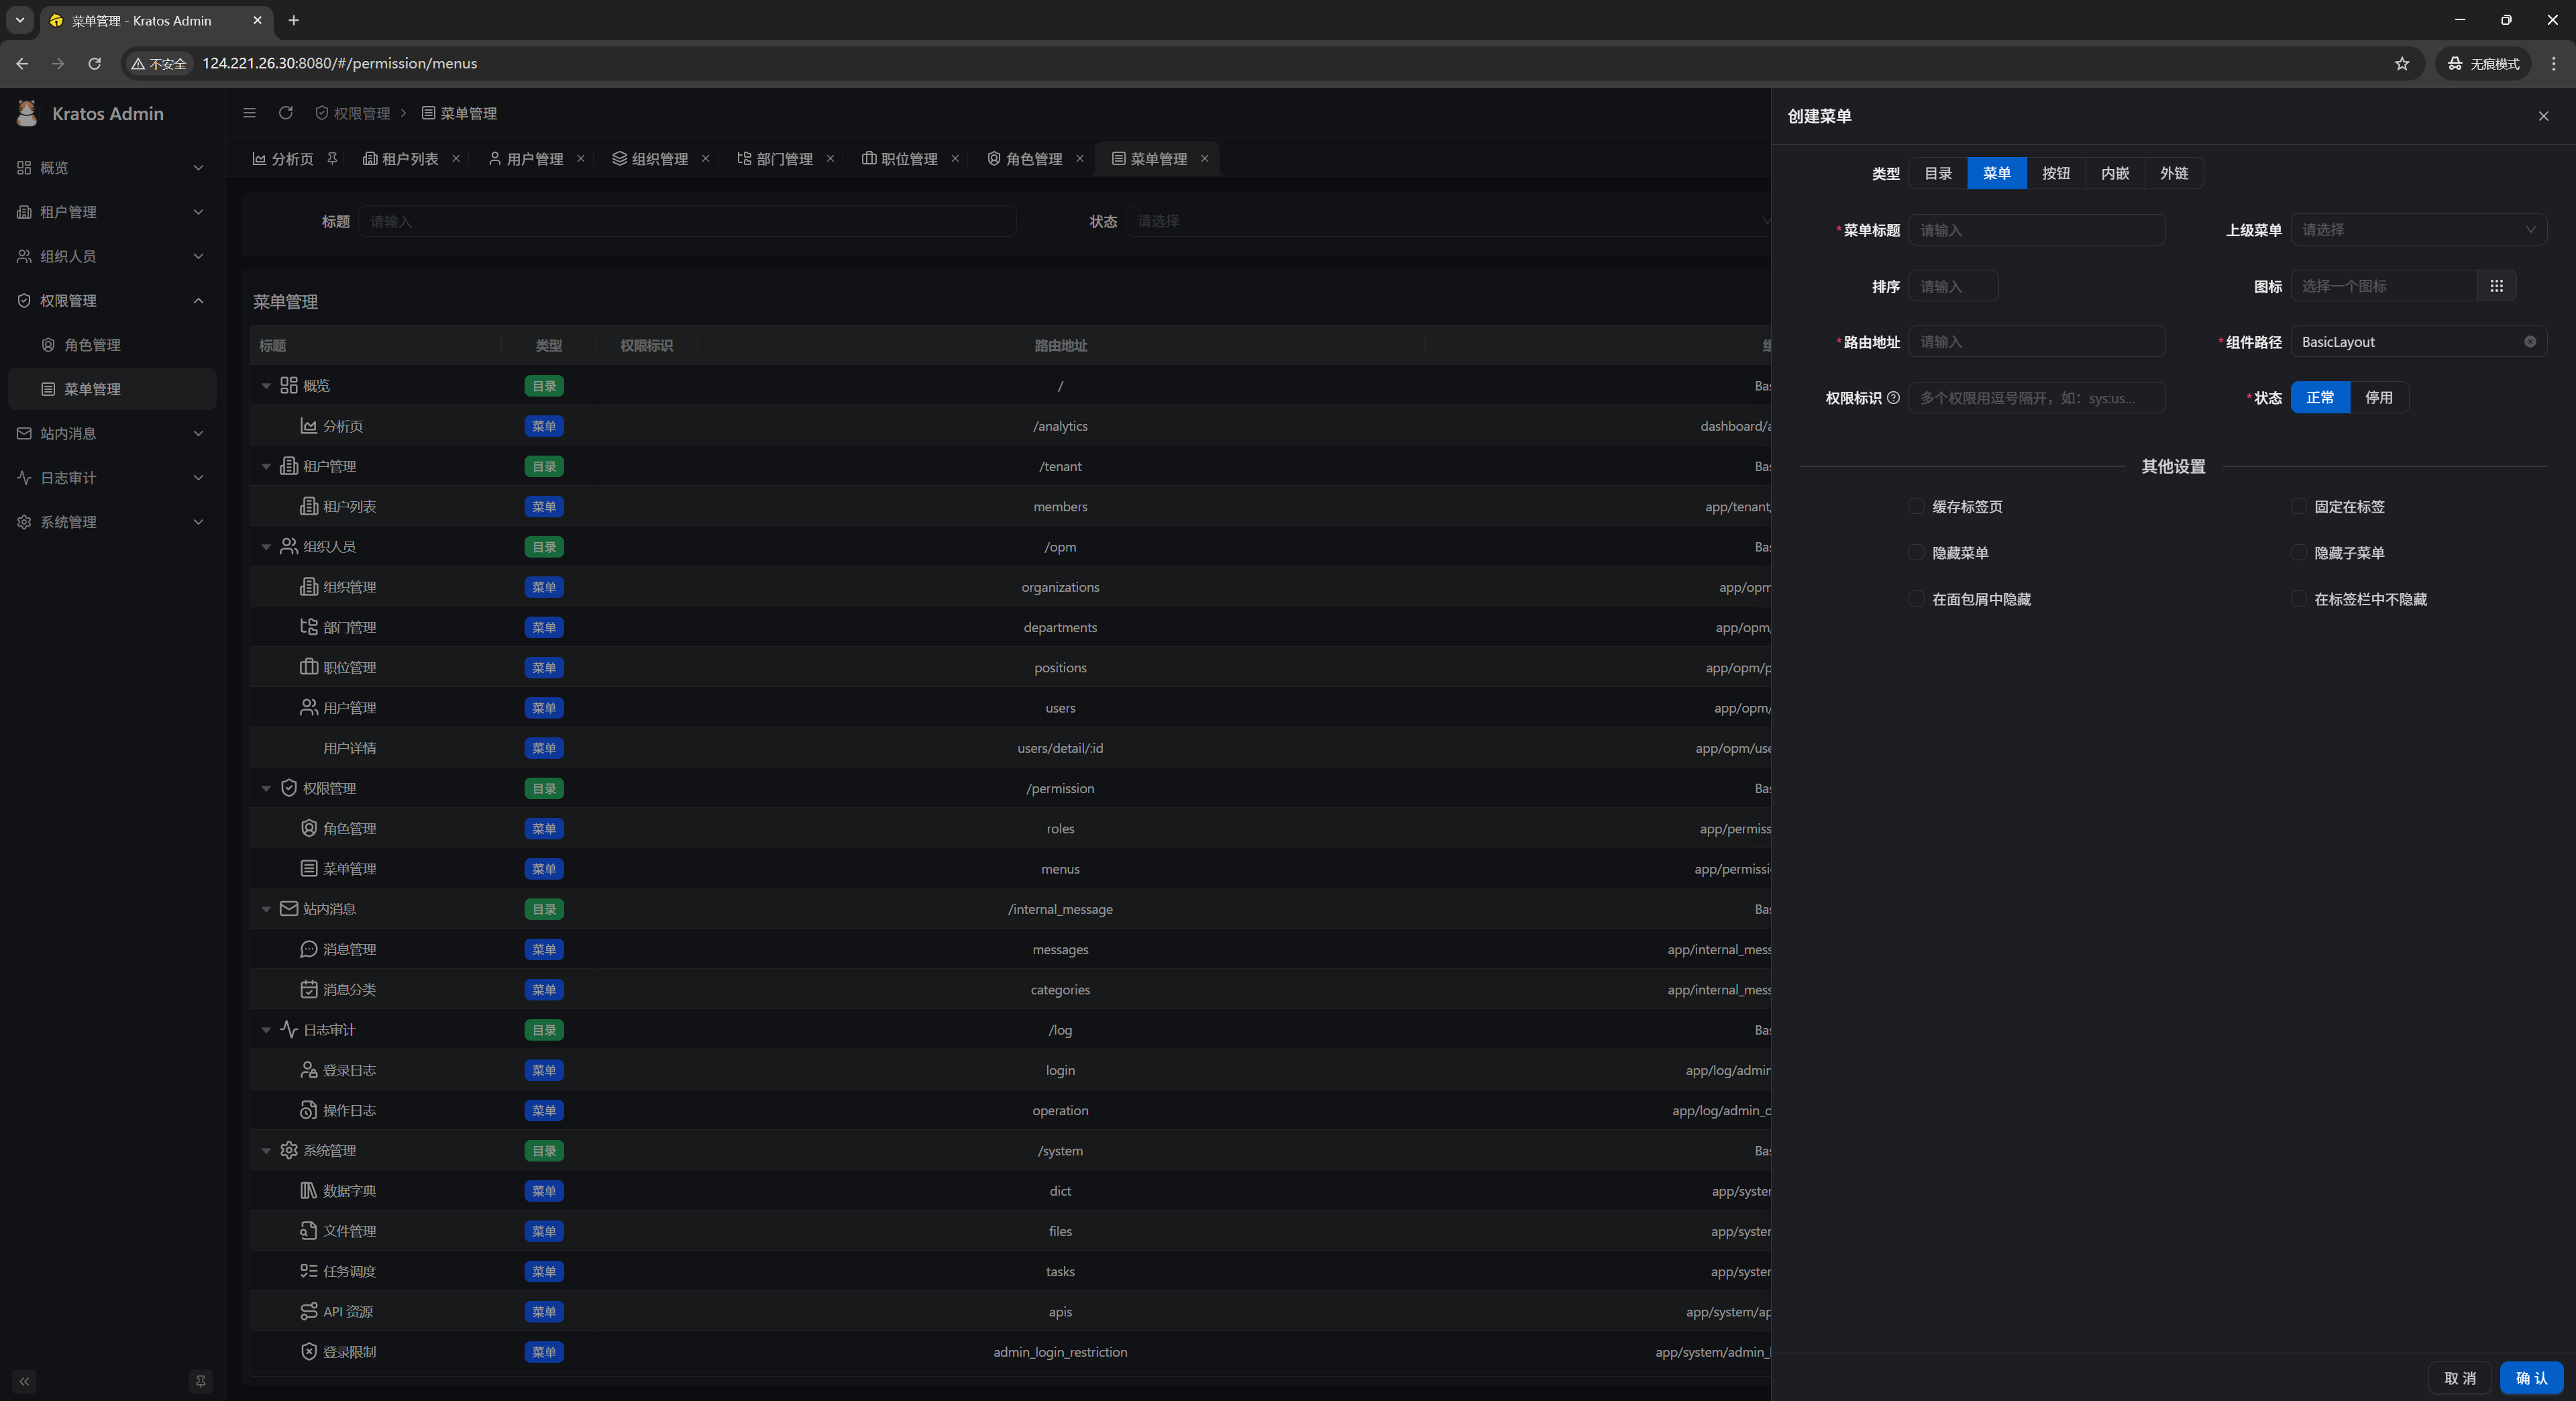Screen dimensions: 2576x1401
Task: Toggle the hamburger menu icon in header
Action: [250, 113]
